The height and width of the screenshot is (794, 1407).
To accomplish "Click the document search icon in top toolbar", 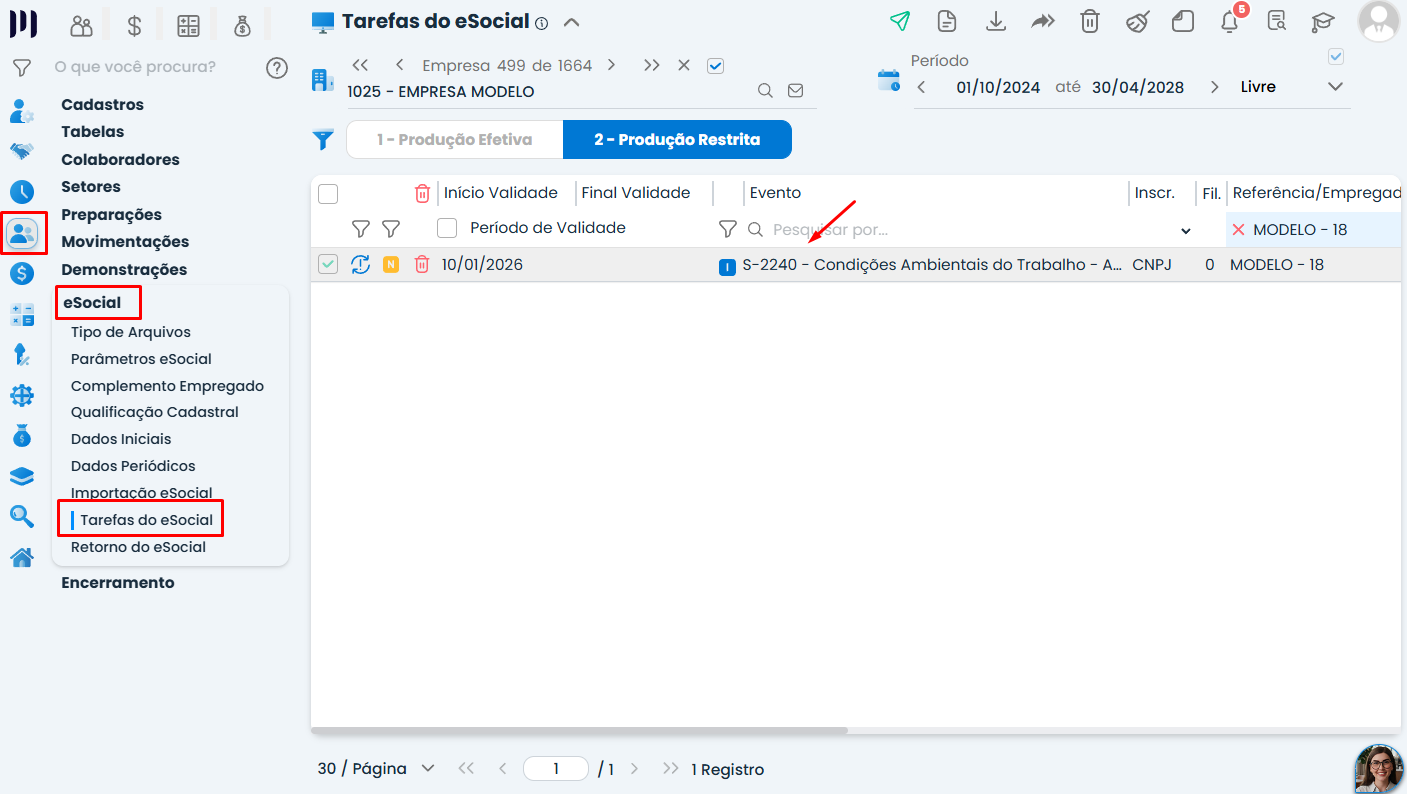I will point(1276,21).
